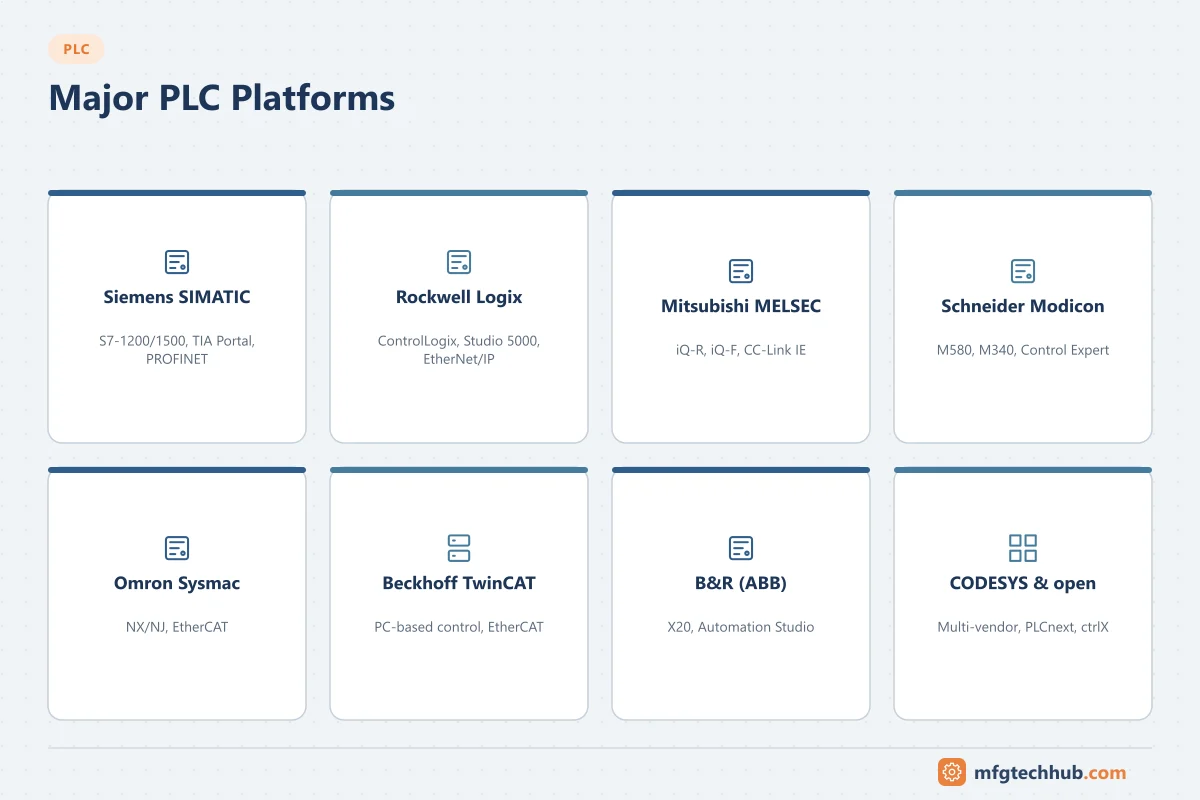Click the Siemens SIMATIC card icon
Viewport: 1200px width, 800px height.
[x=177, y=262]
